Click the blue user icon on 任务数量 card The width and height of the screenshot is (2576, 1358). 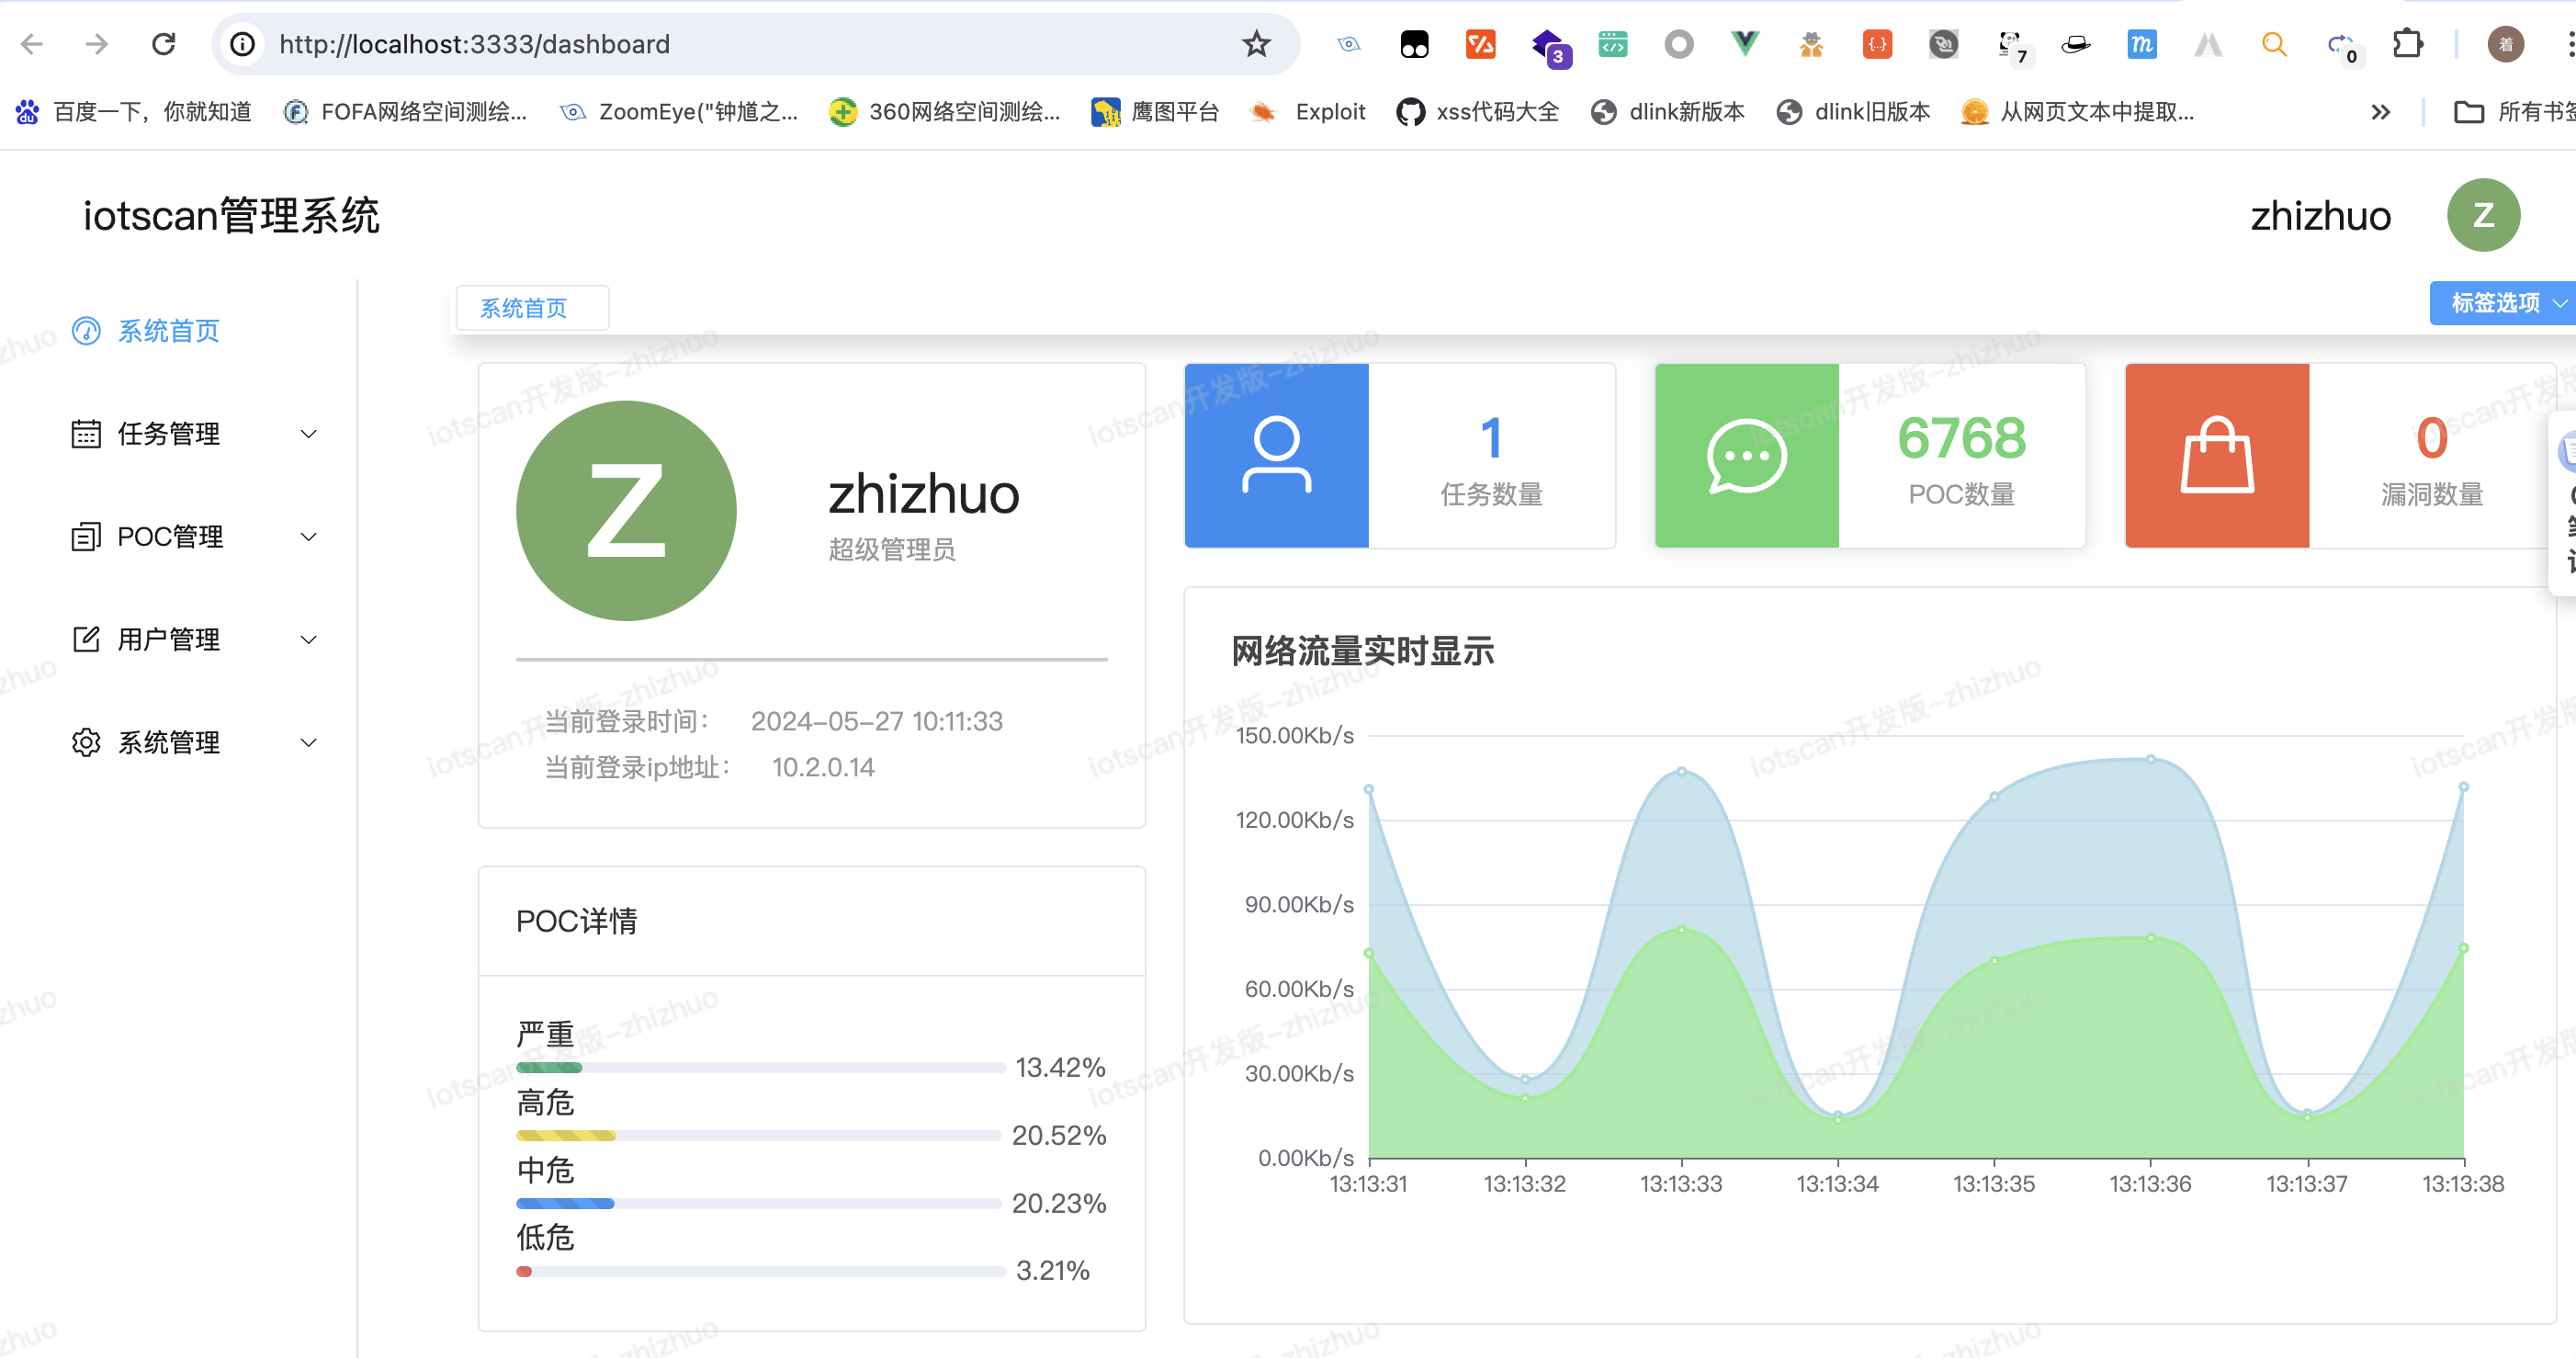point(1276,456)
